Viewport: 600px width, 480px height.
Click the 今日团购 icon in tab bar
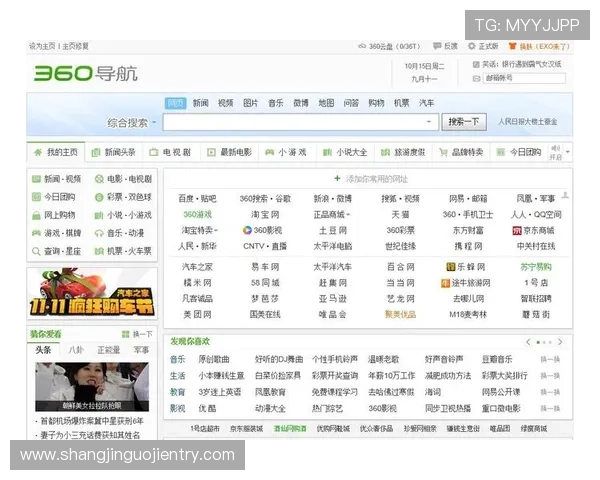point(501,152)
